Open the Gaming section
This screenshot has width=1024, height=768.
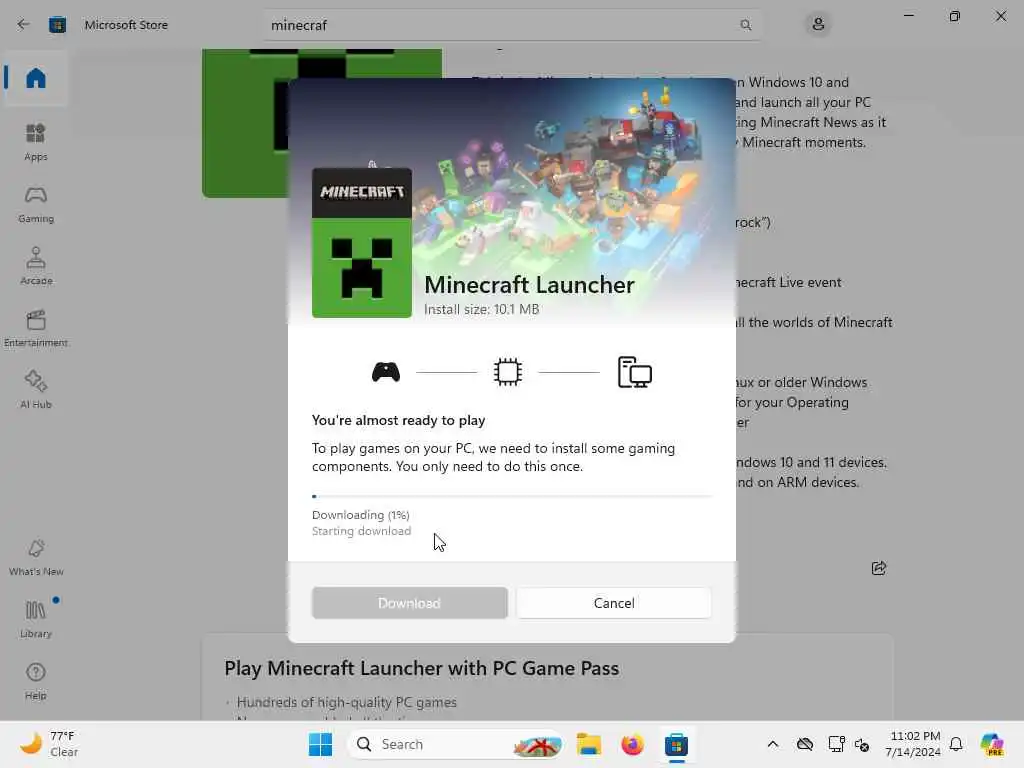click(36, 204)
